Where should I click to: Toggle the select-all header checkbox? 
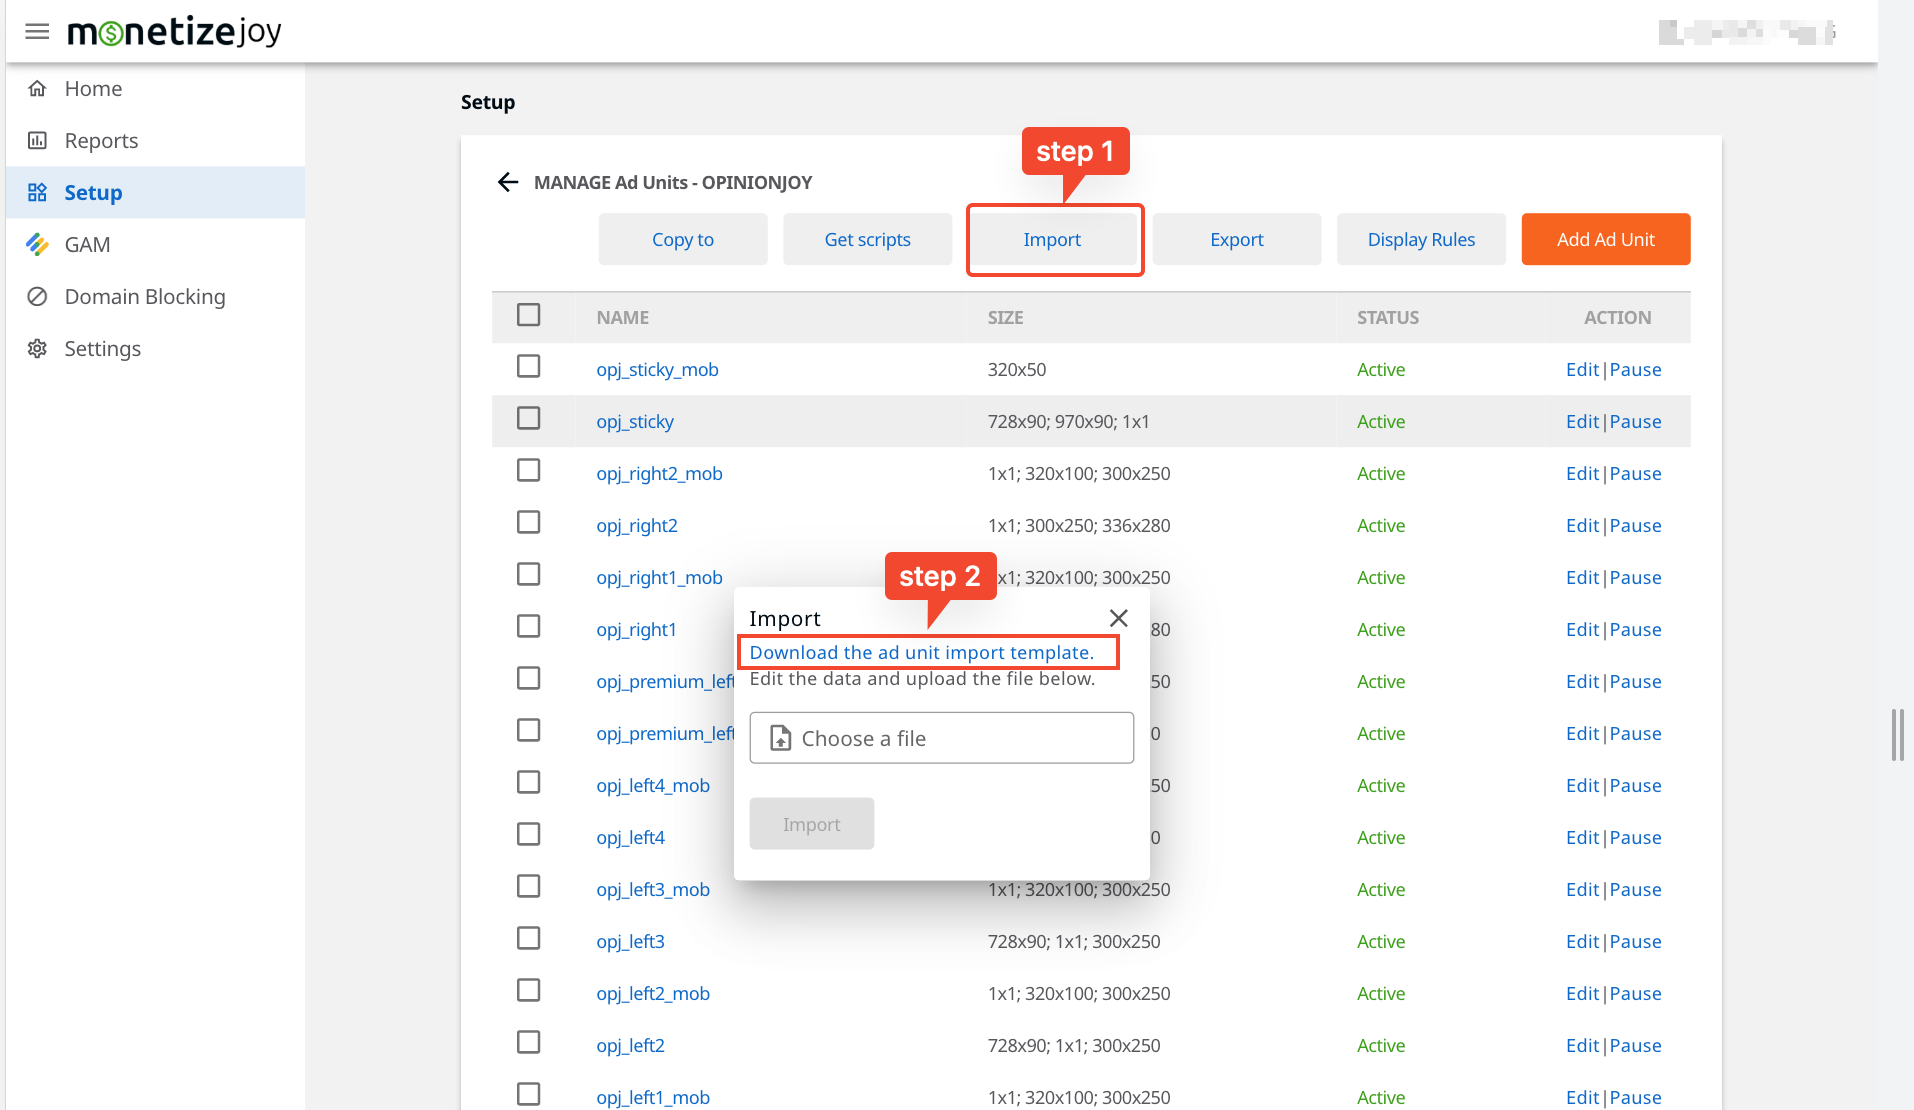[x=528, y=315]
